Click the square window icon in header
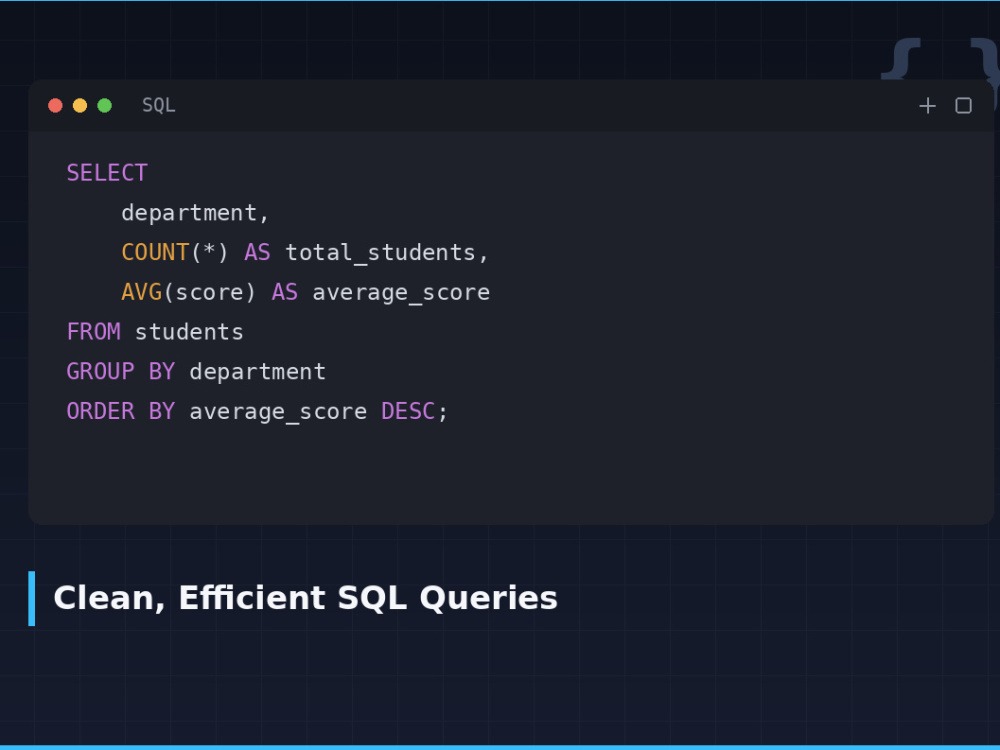The width and height of the screenshot is (1000, 750). click(x=963, y=105)
